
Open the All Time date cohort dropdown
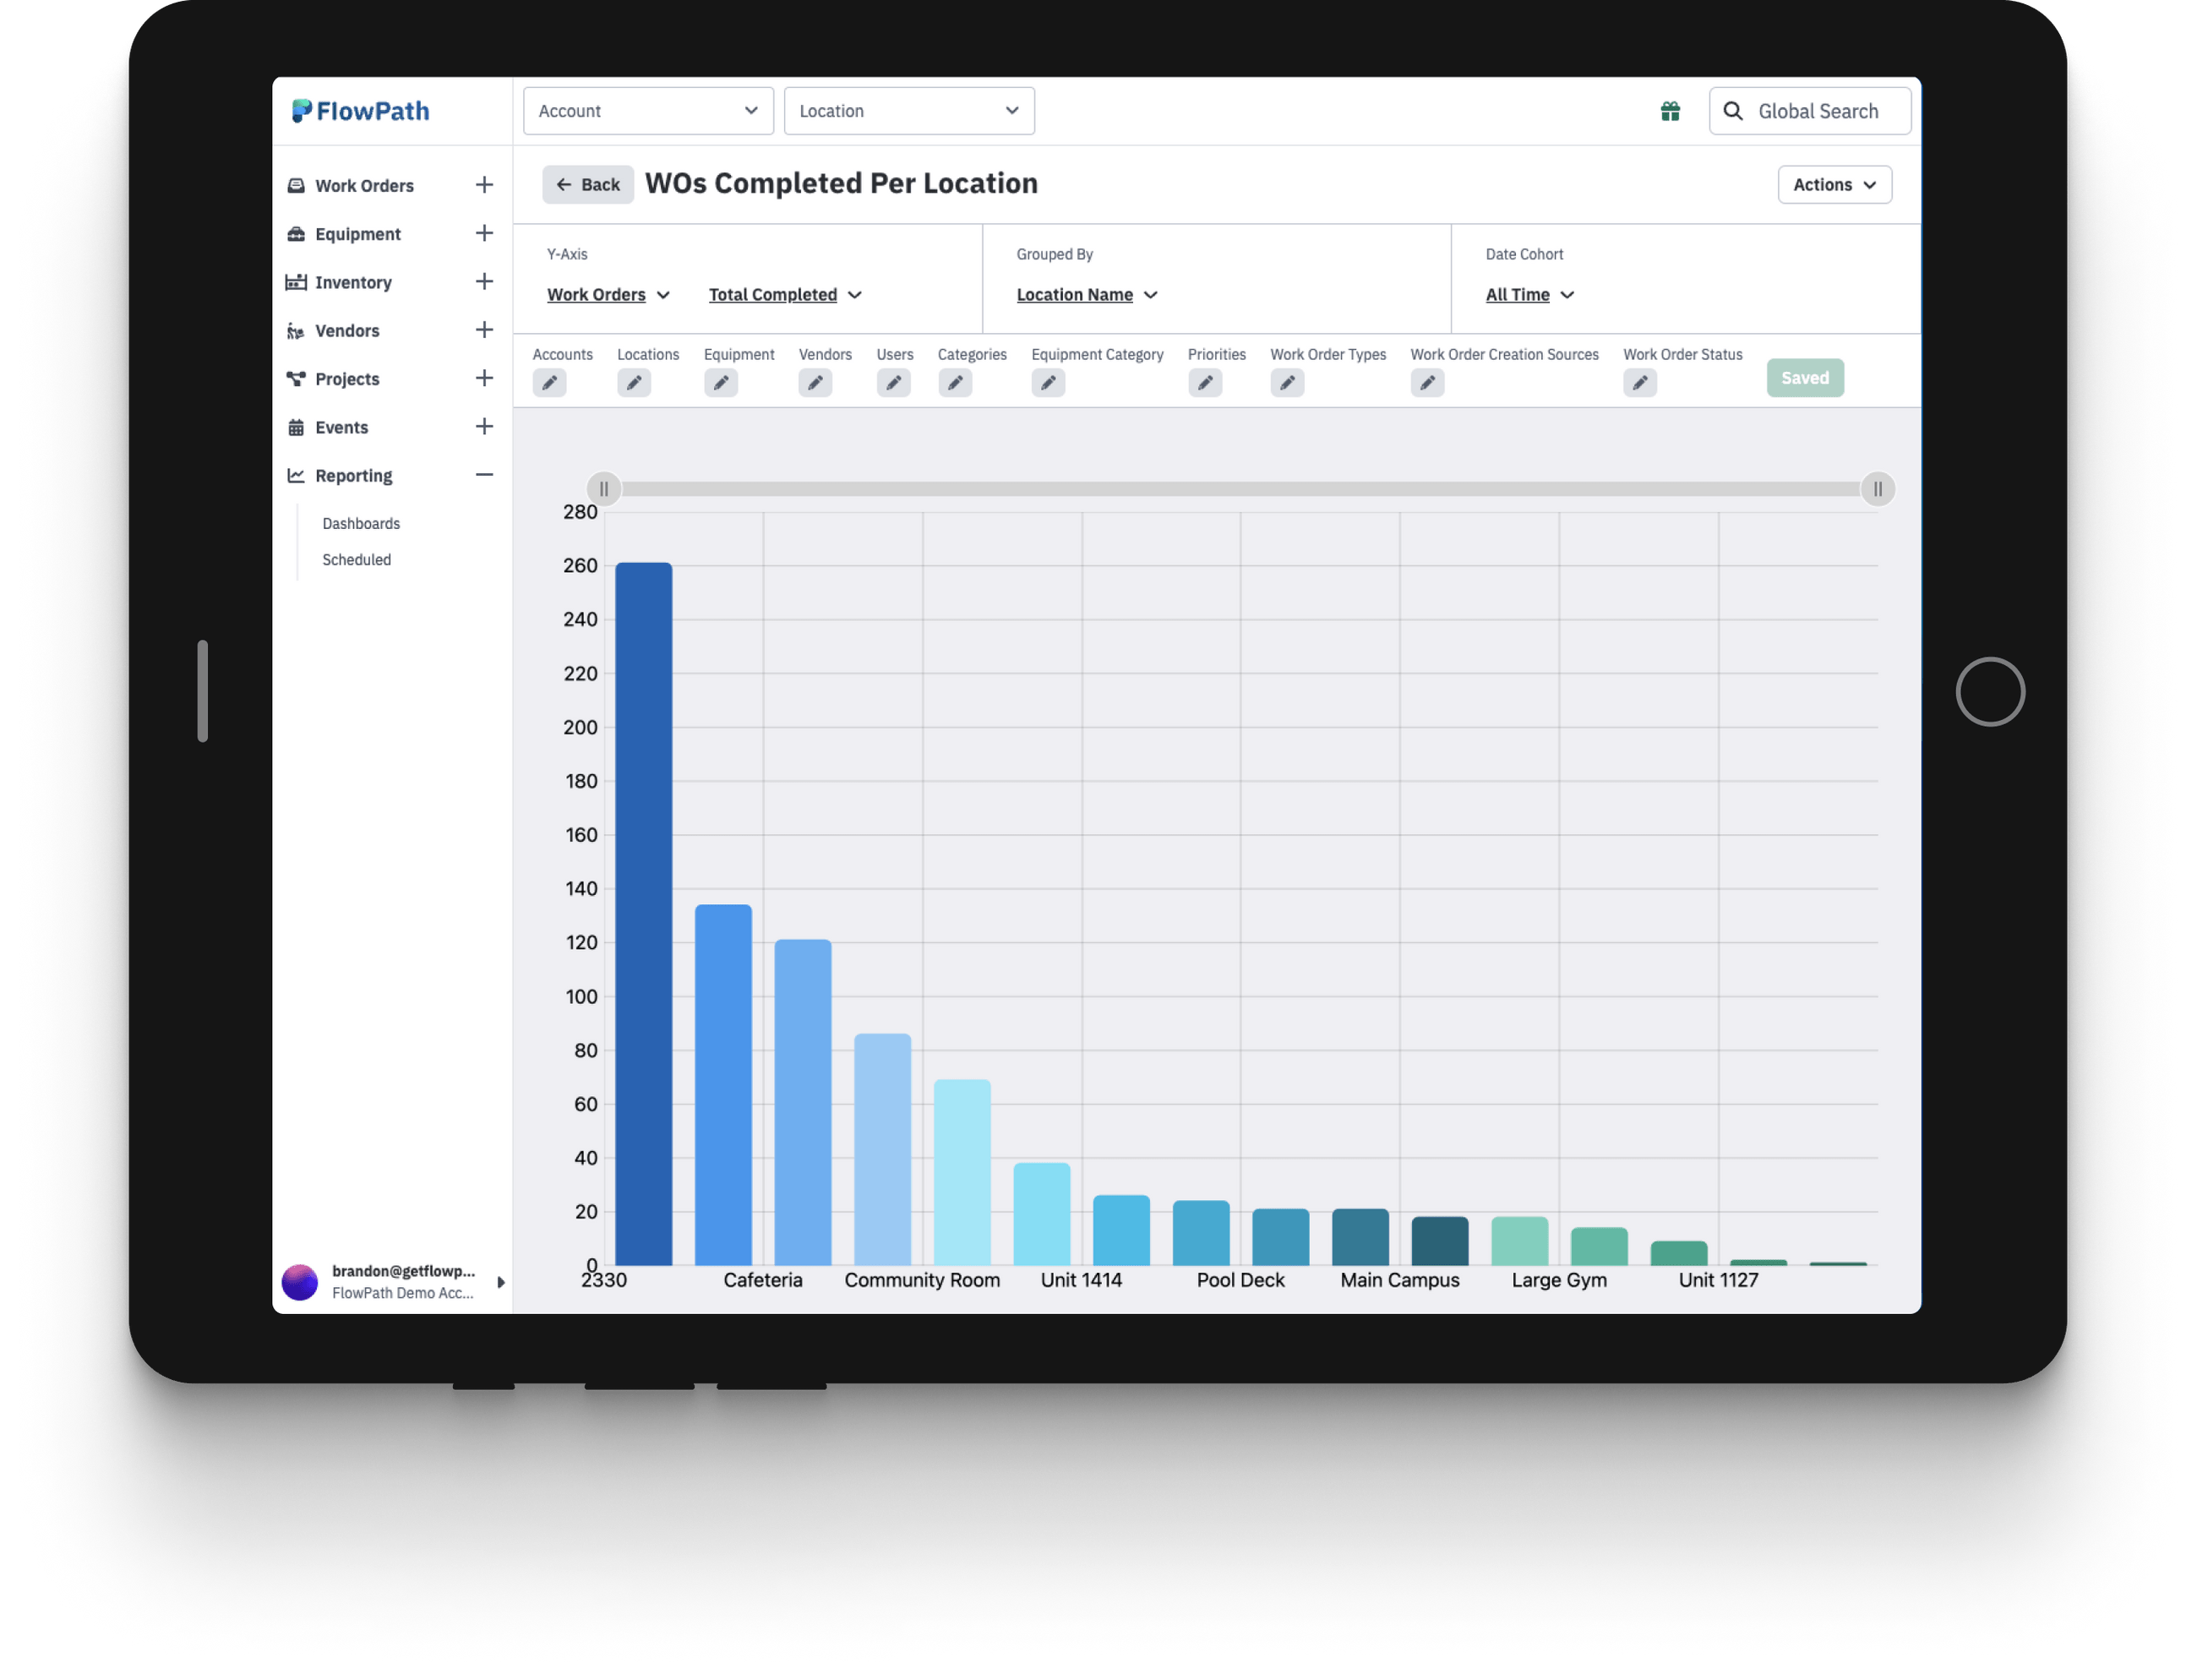1529,295
